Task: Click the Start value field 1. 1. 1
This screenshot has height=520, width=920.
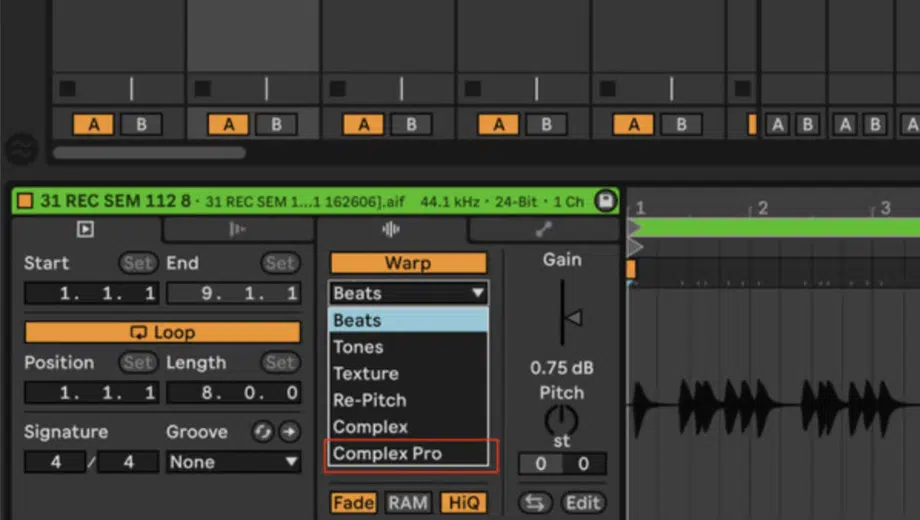Action: coord(92,293)
